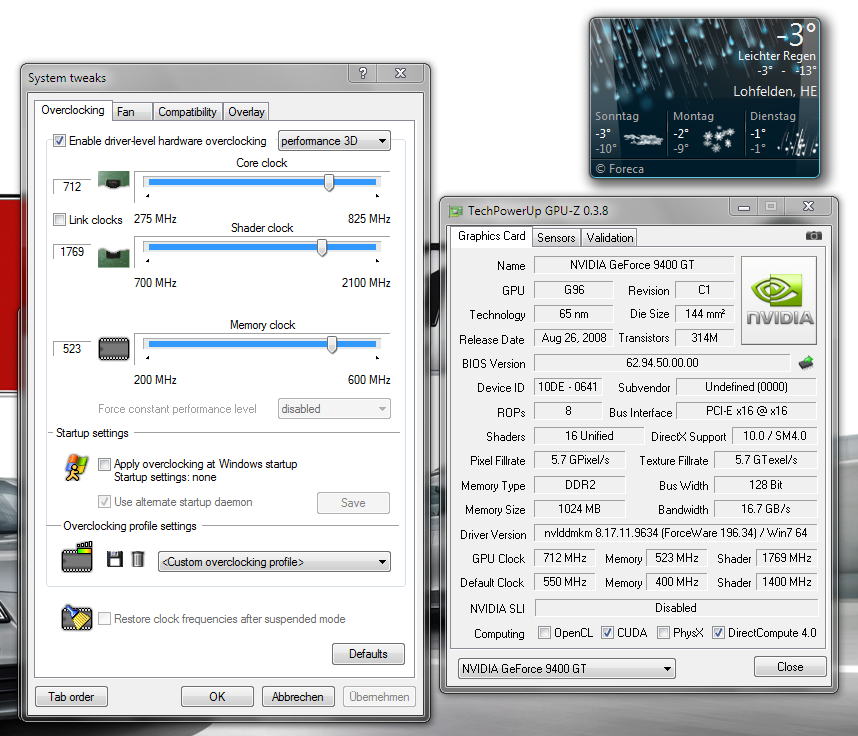Image resolution: width=858 pixels, height=736 pixels.
Task: Click the overclocking profile memory card icon
Action: click(x=77, y=557)
